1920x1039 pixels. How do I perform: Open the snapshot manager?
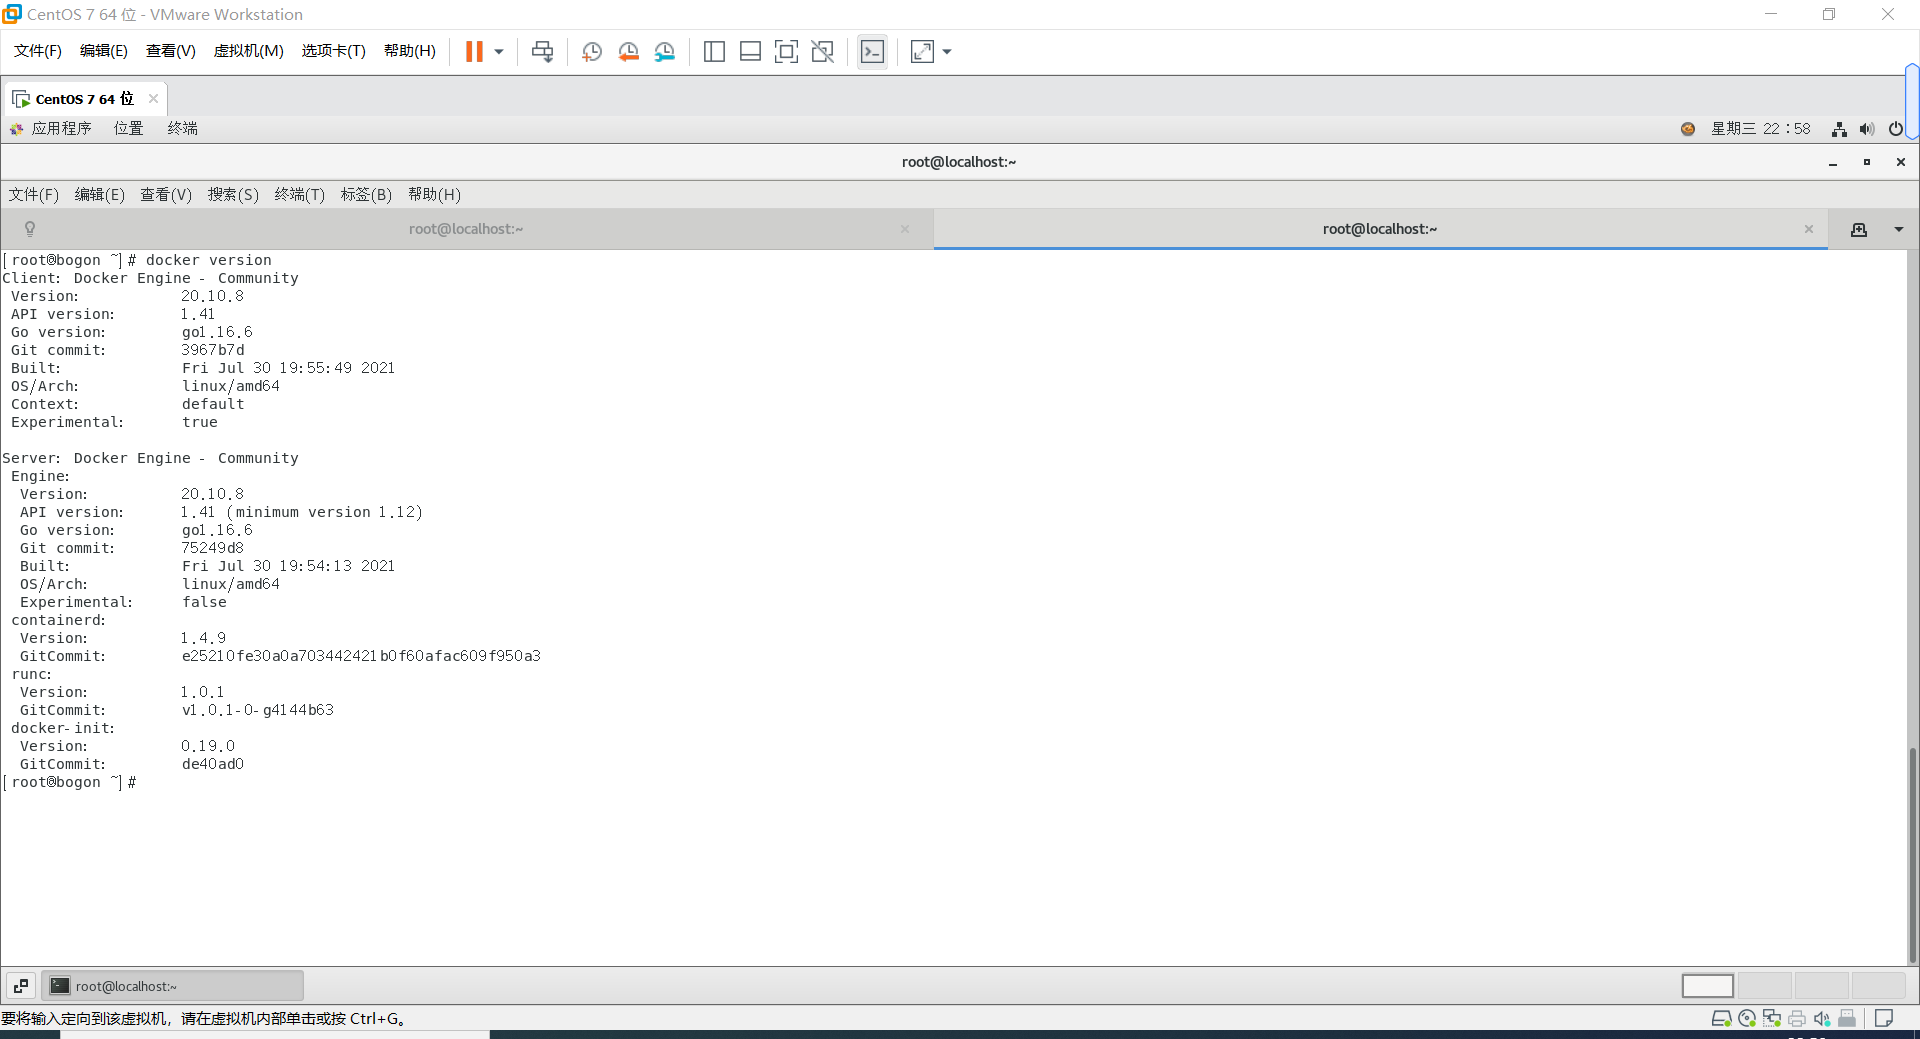pos(665,52)
